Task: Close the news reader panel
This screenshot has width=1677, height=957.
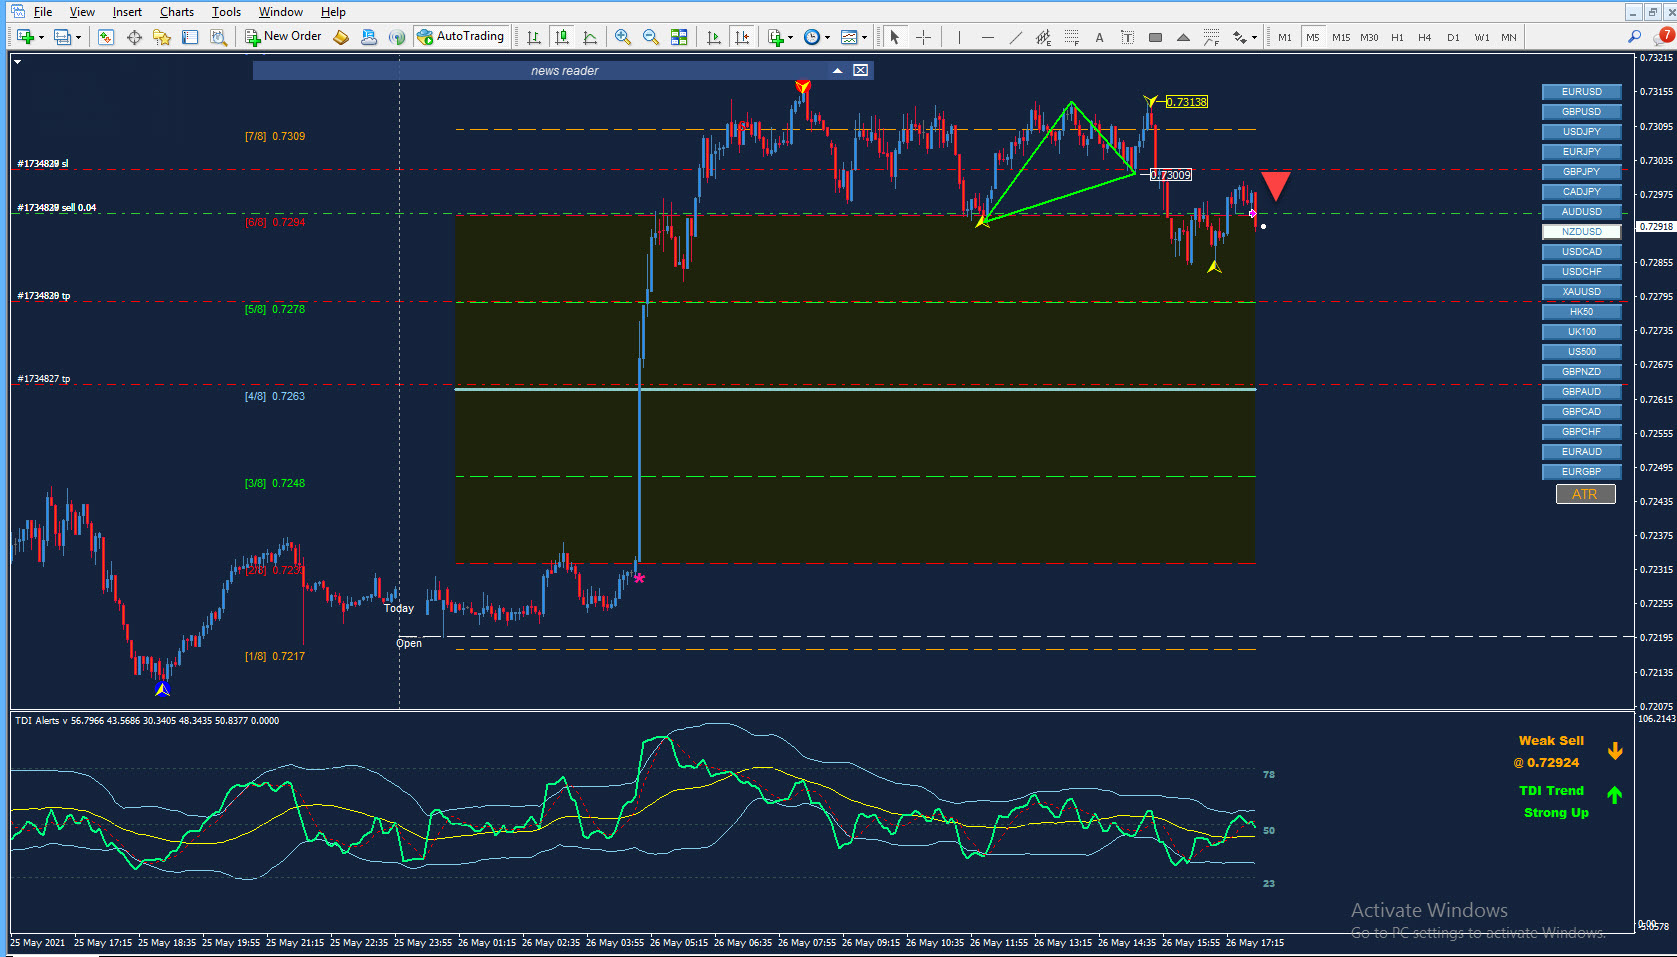Action: pos(860,70)
